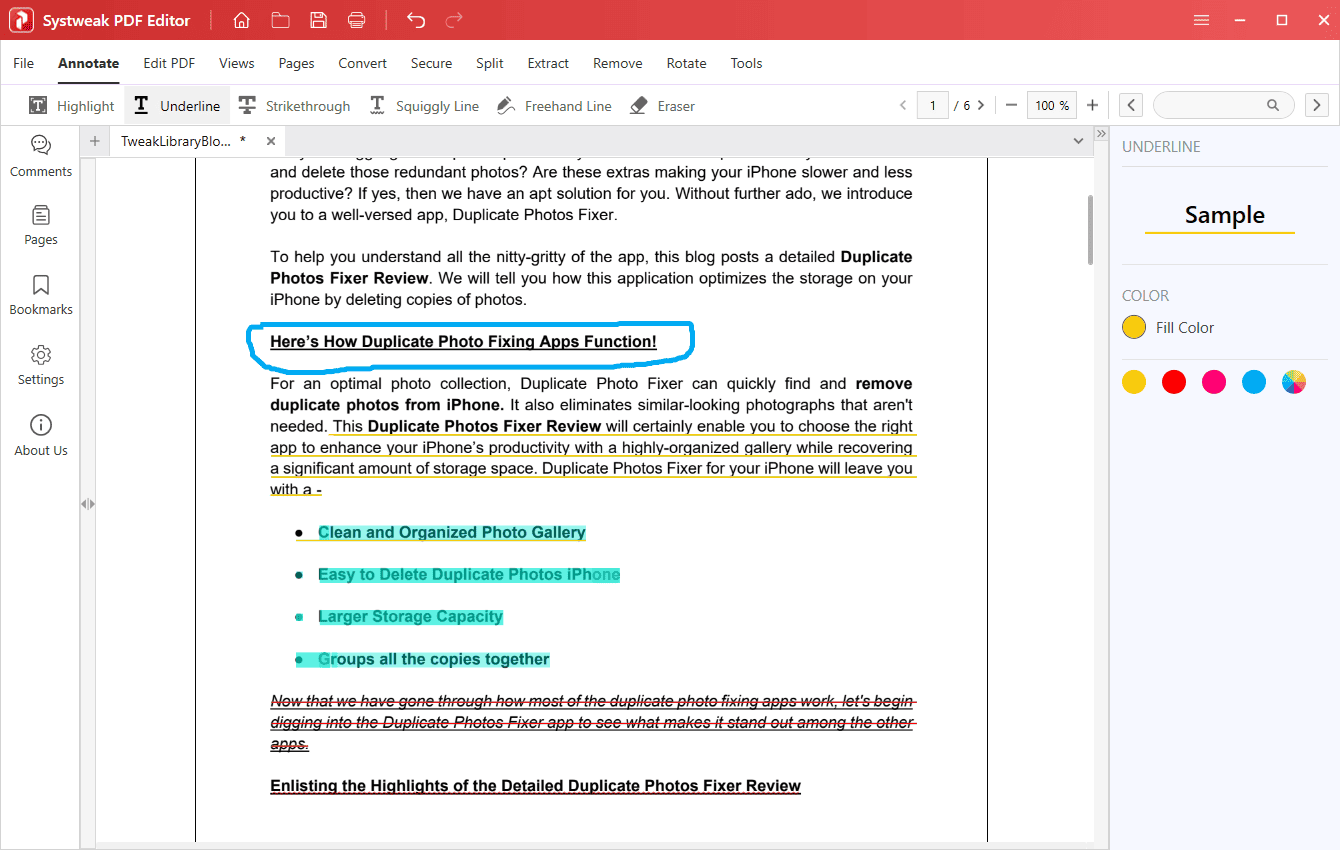The image size is (1340, 850).
Task: Click bullet "Easy to Delete Duplicate Photos iPhone"
Action: (469, 575)
